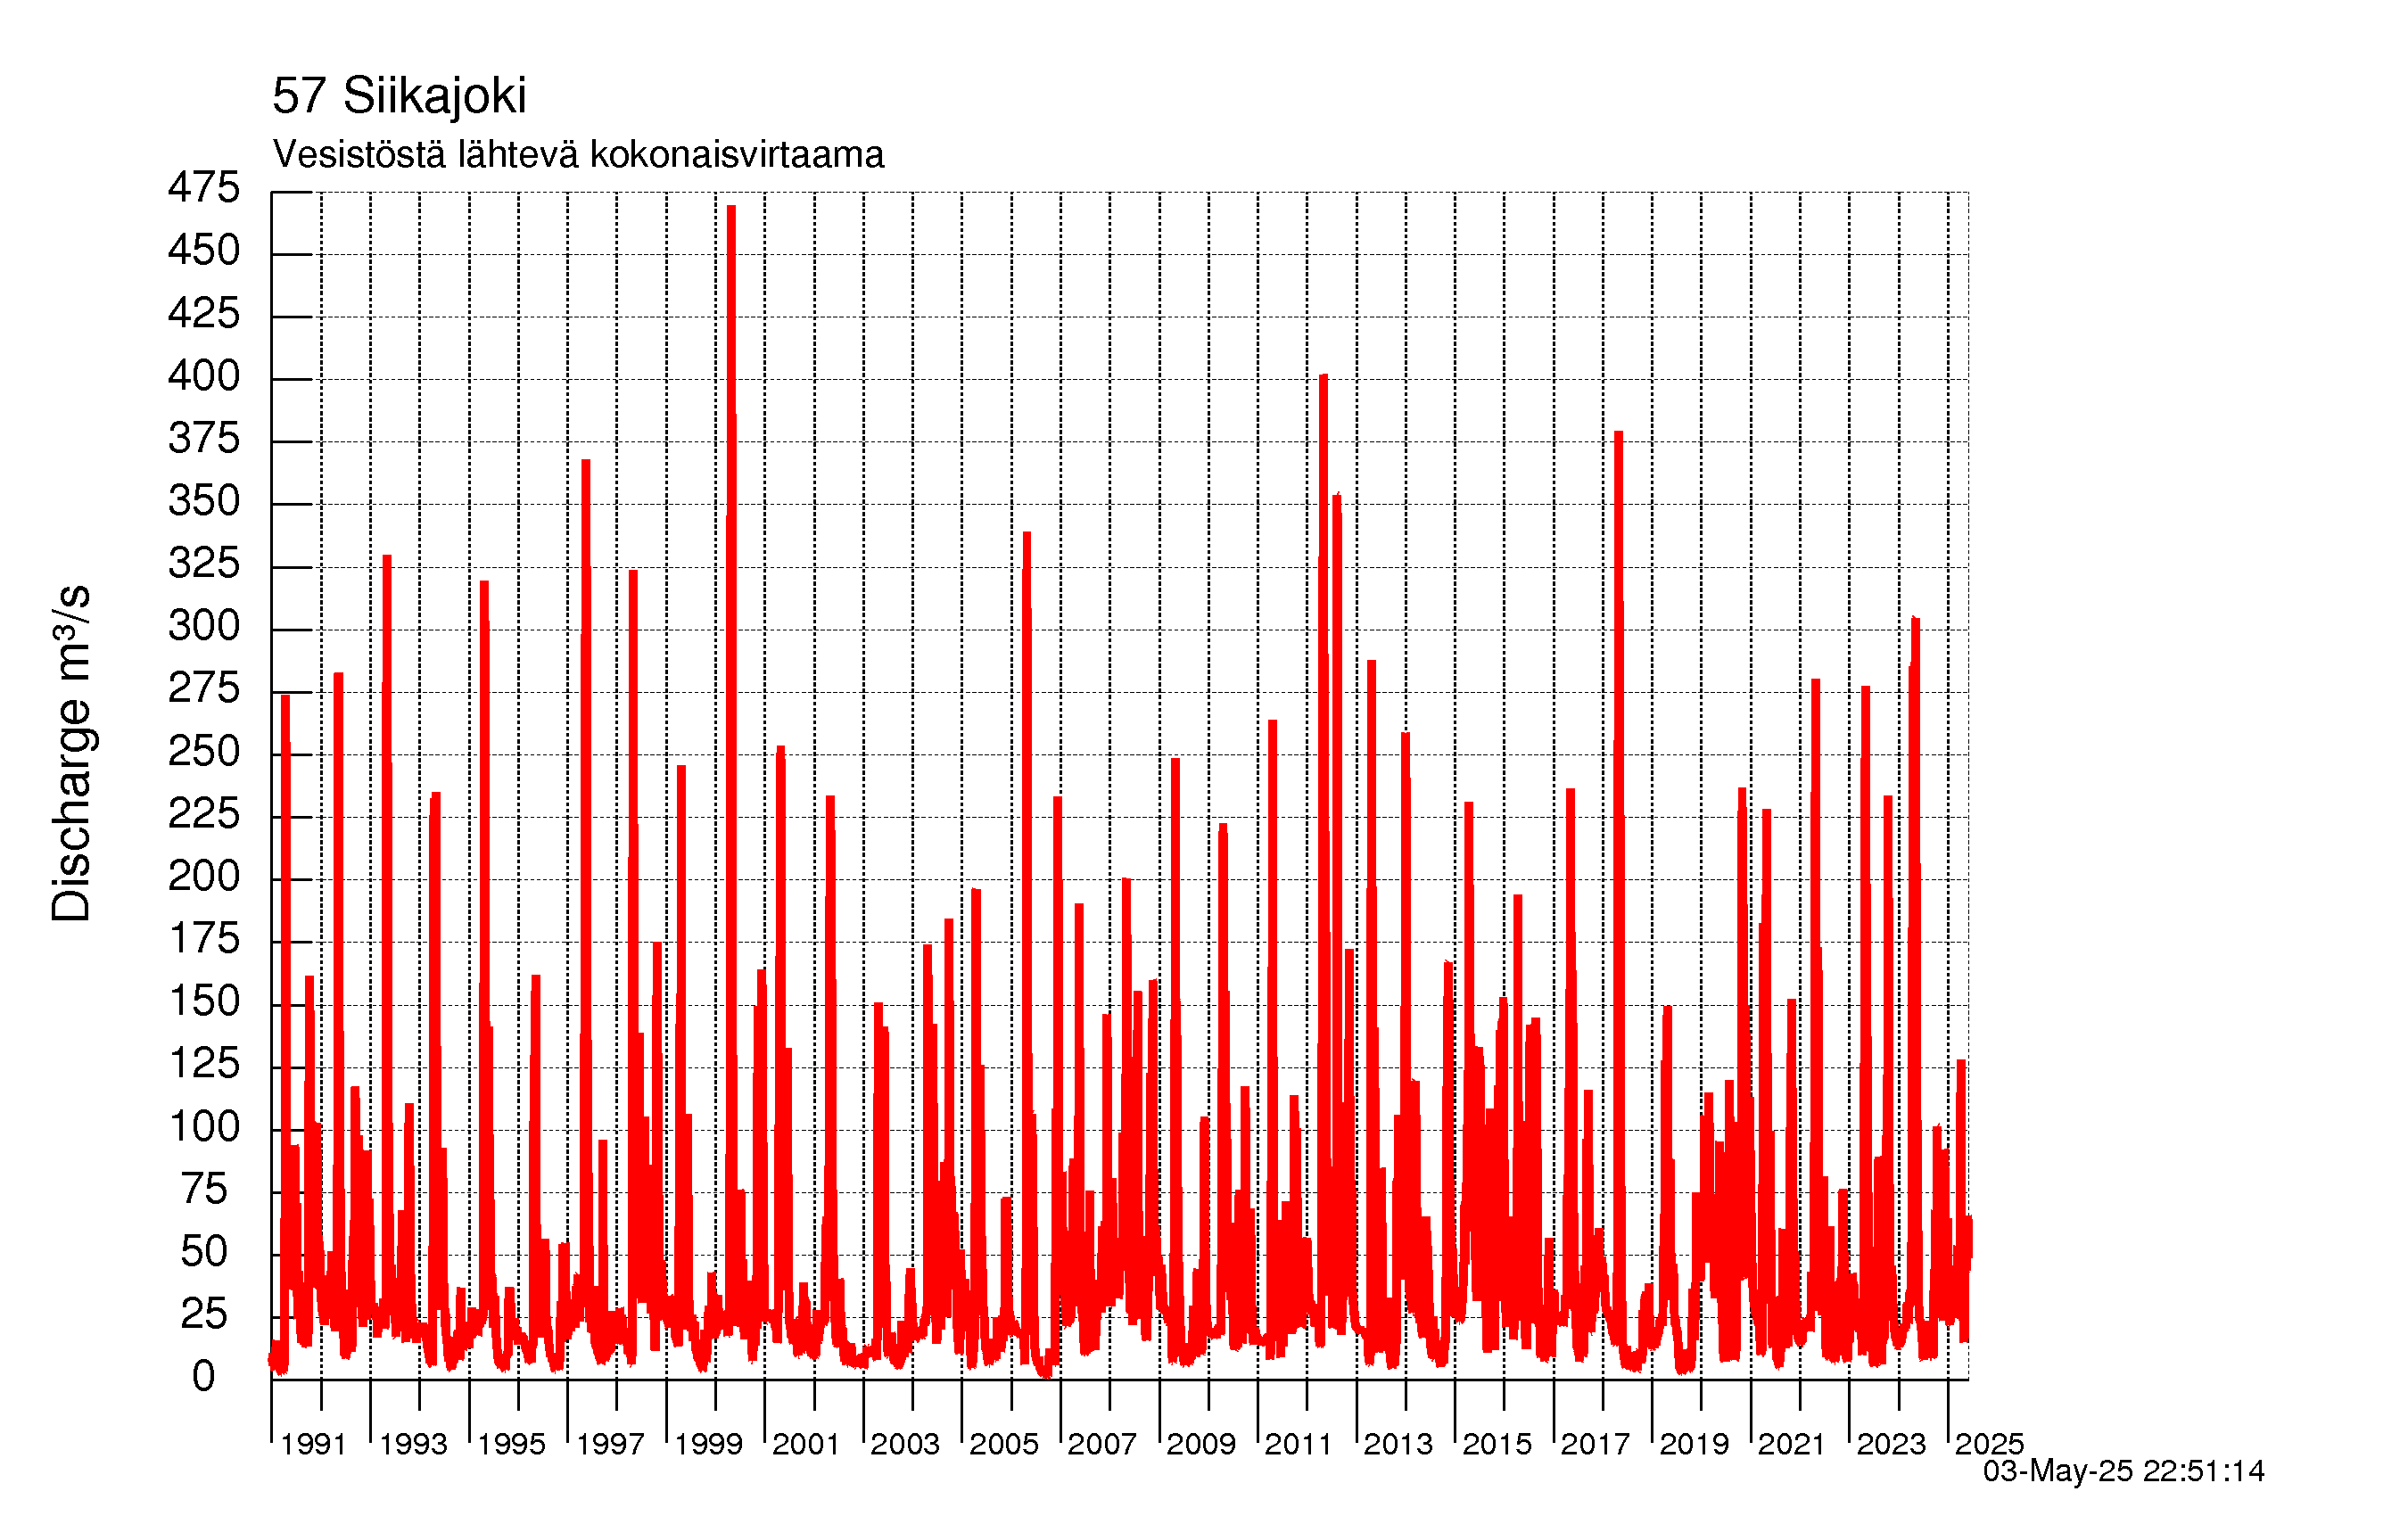Viewport: 2408px width, 1516px height.
Task: Click the y-axis value 250
Action: pos(204,751)
